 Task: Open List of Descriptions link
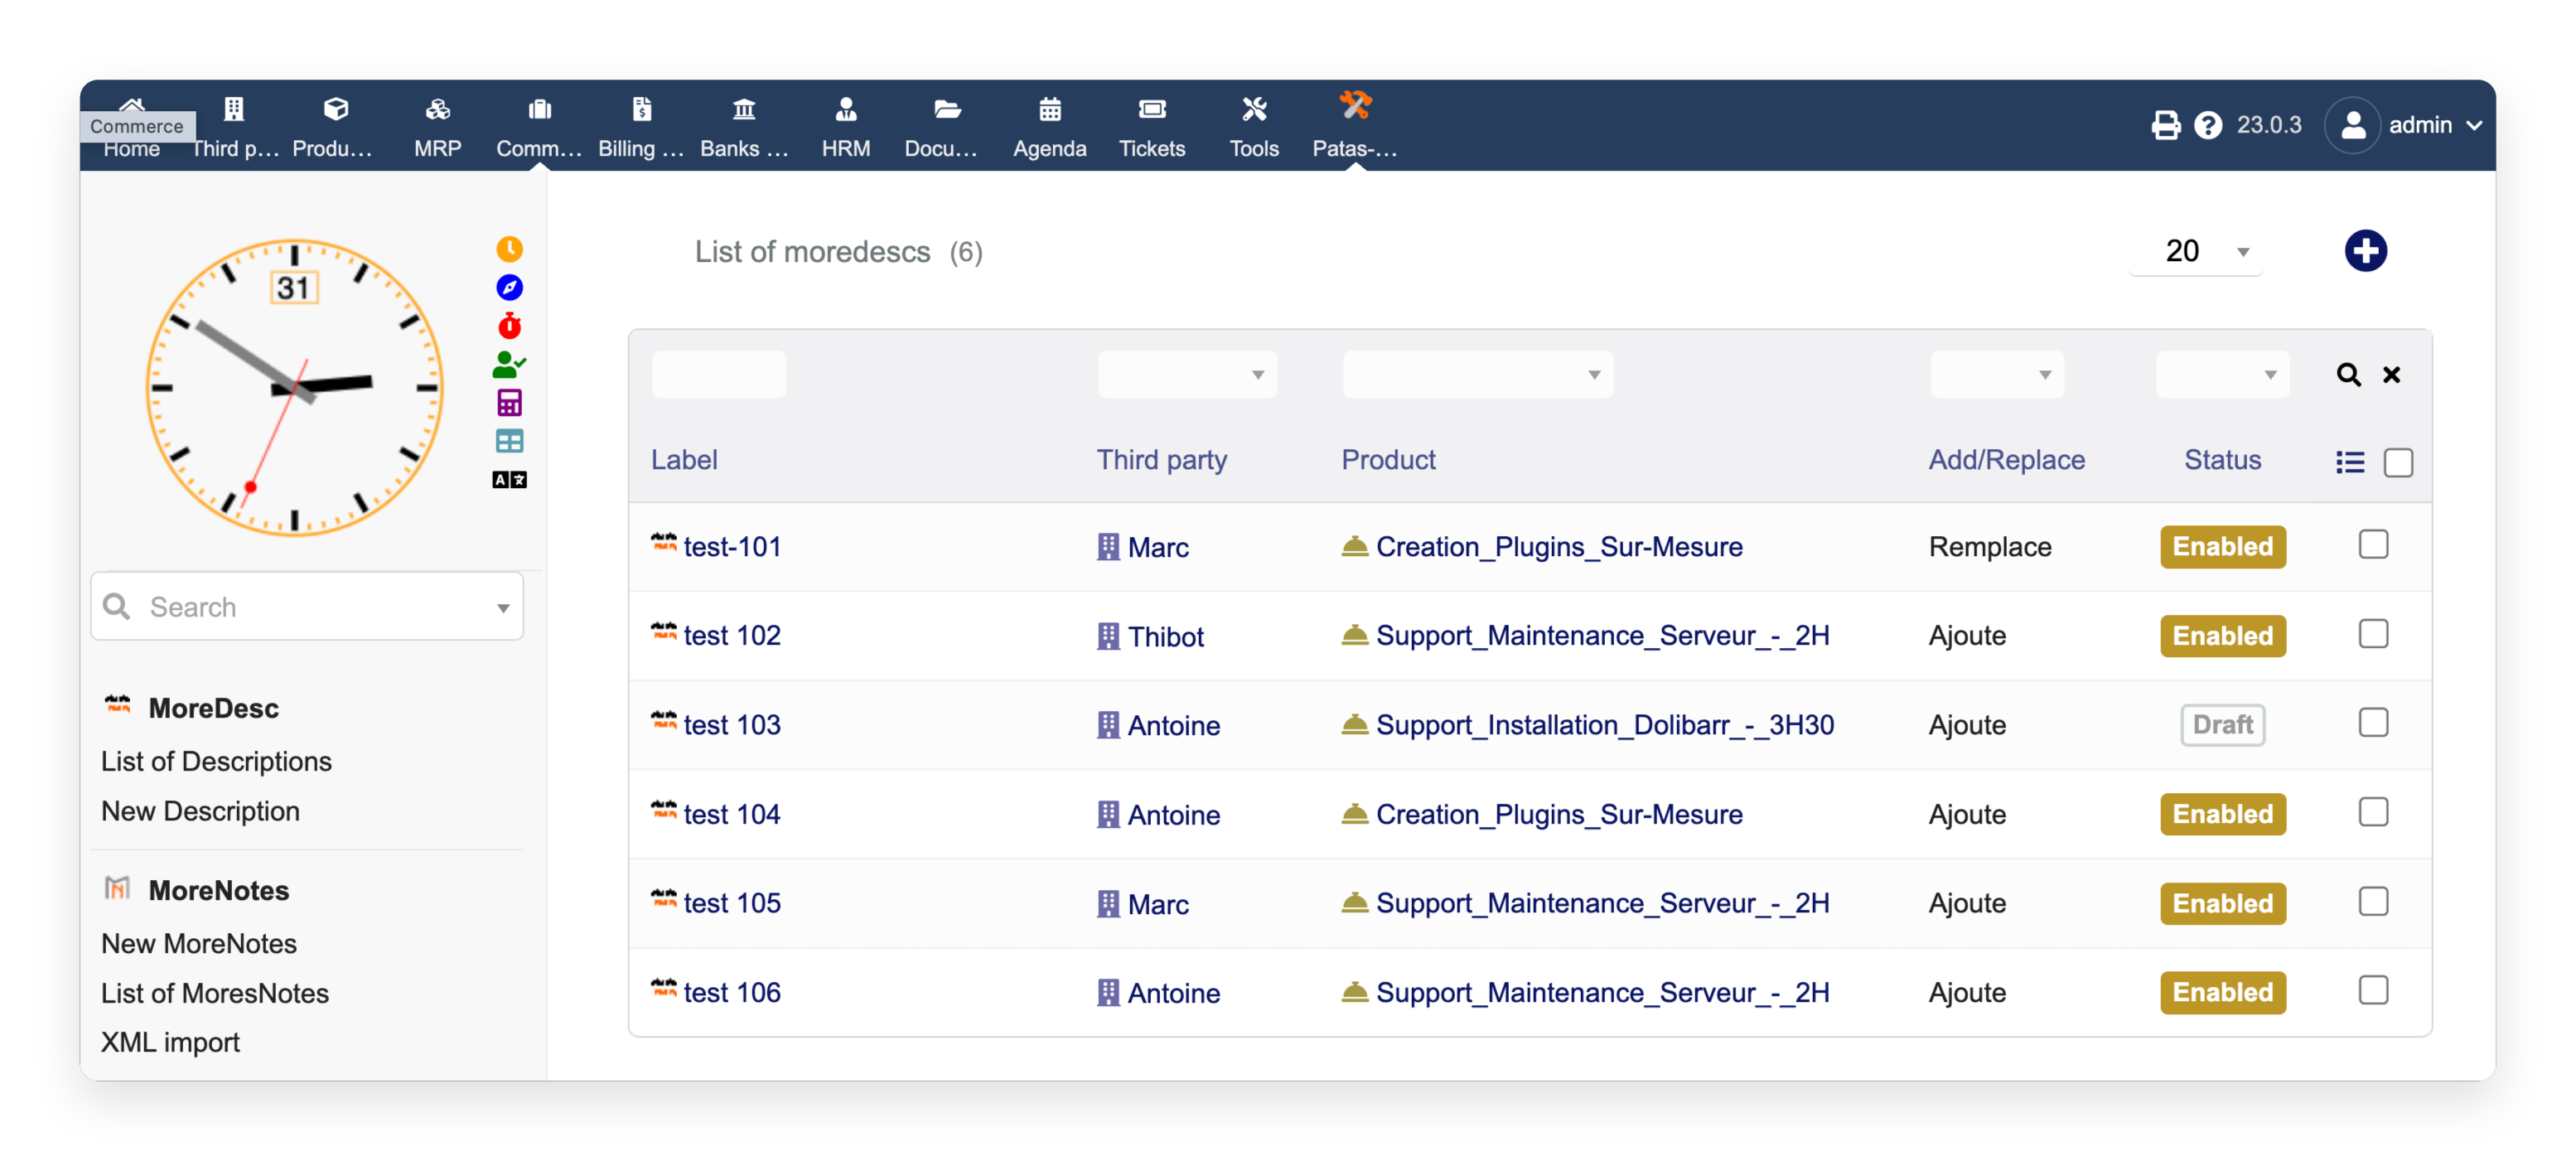216,762
